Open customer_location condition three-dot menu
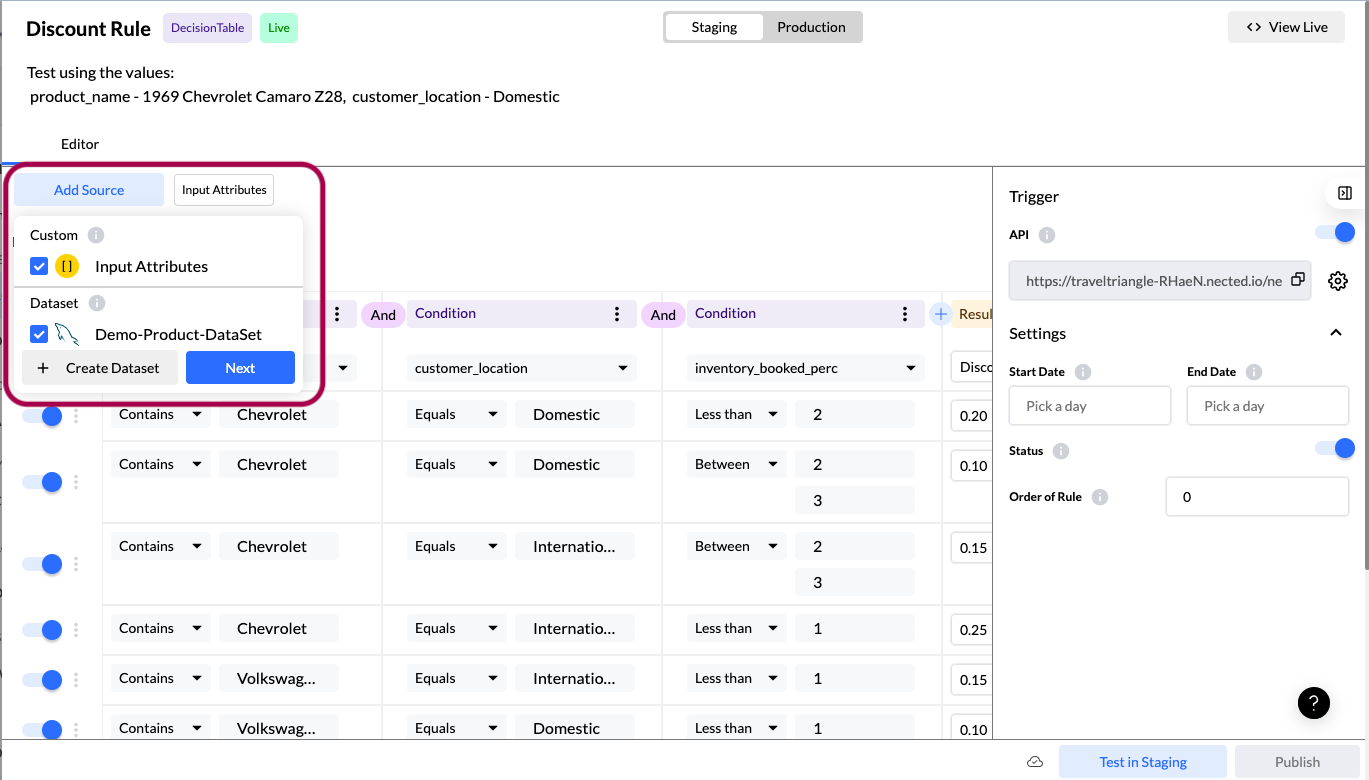This screenshot has width=1369, height=780. click(x=617, y=314)
